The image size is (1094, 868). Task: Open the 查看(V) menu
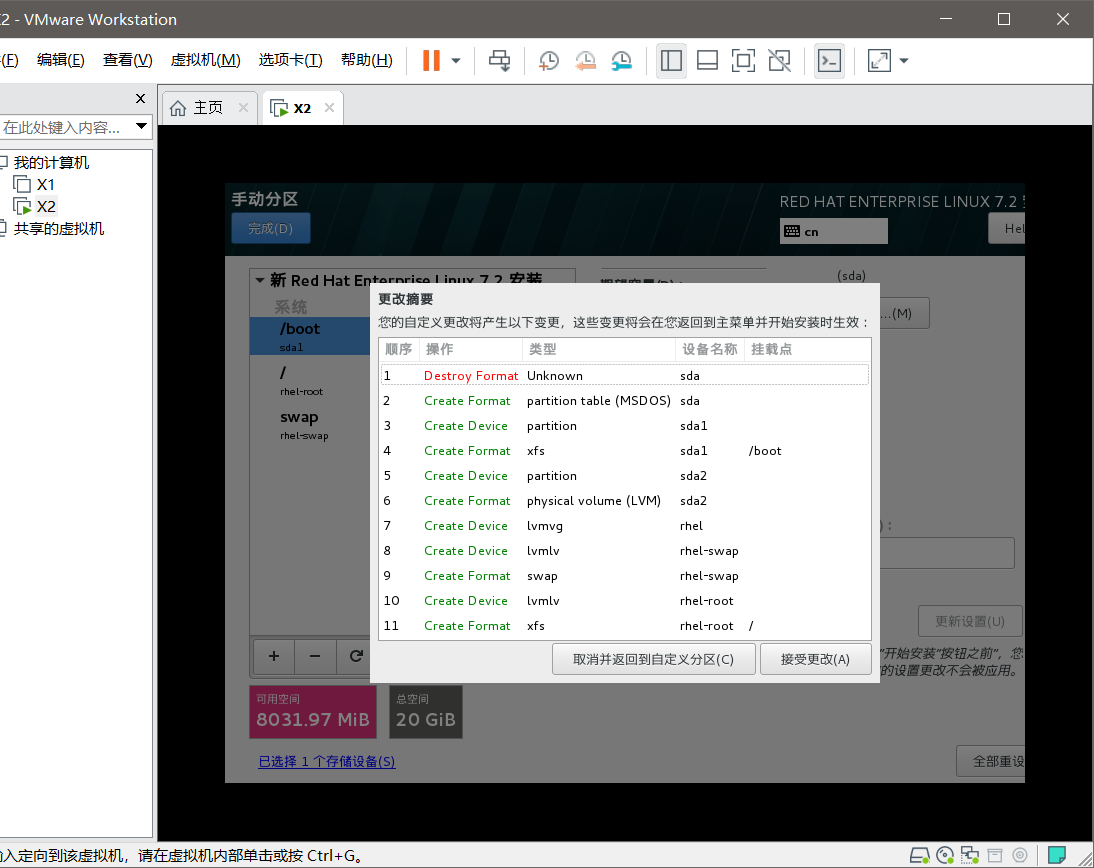[128, 60]
